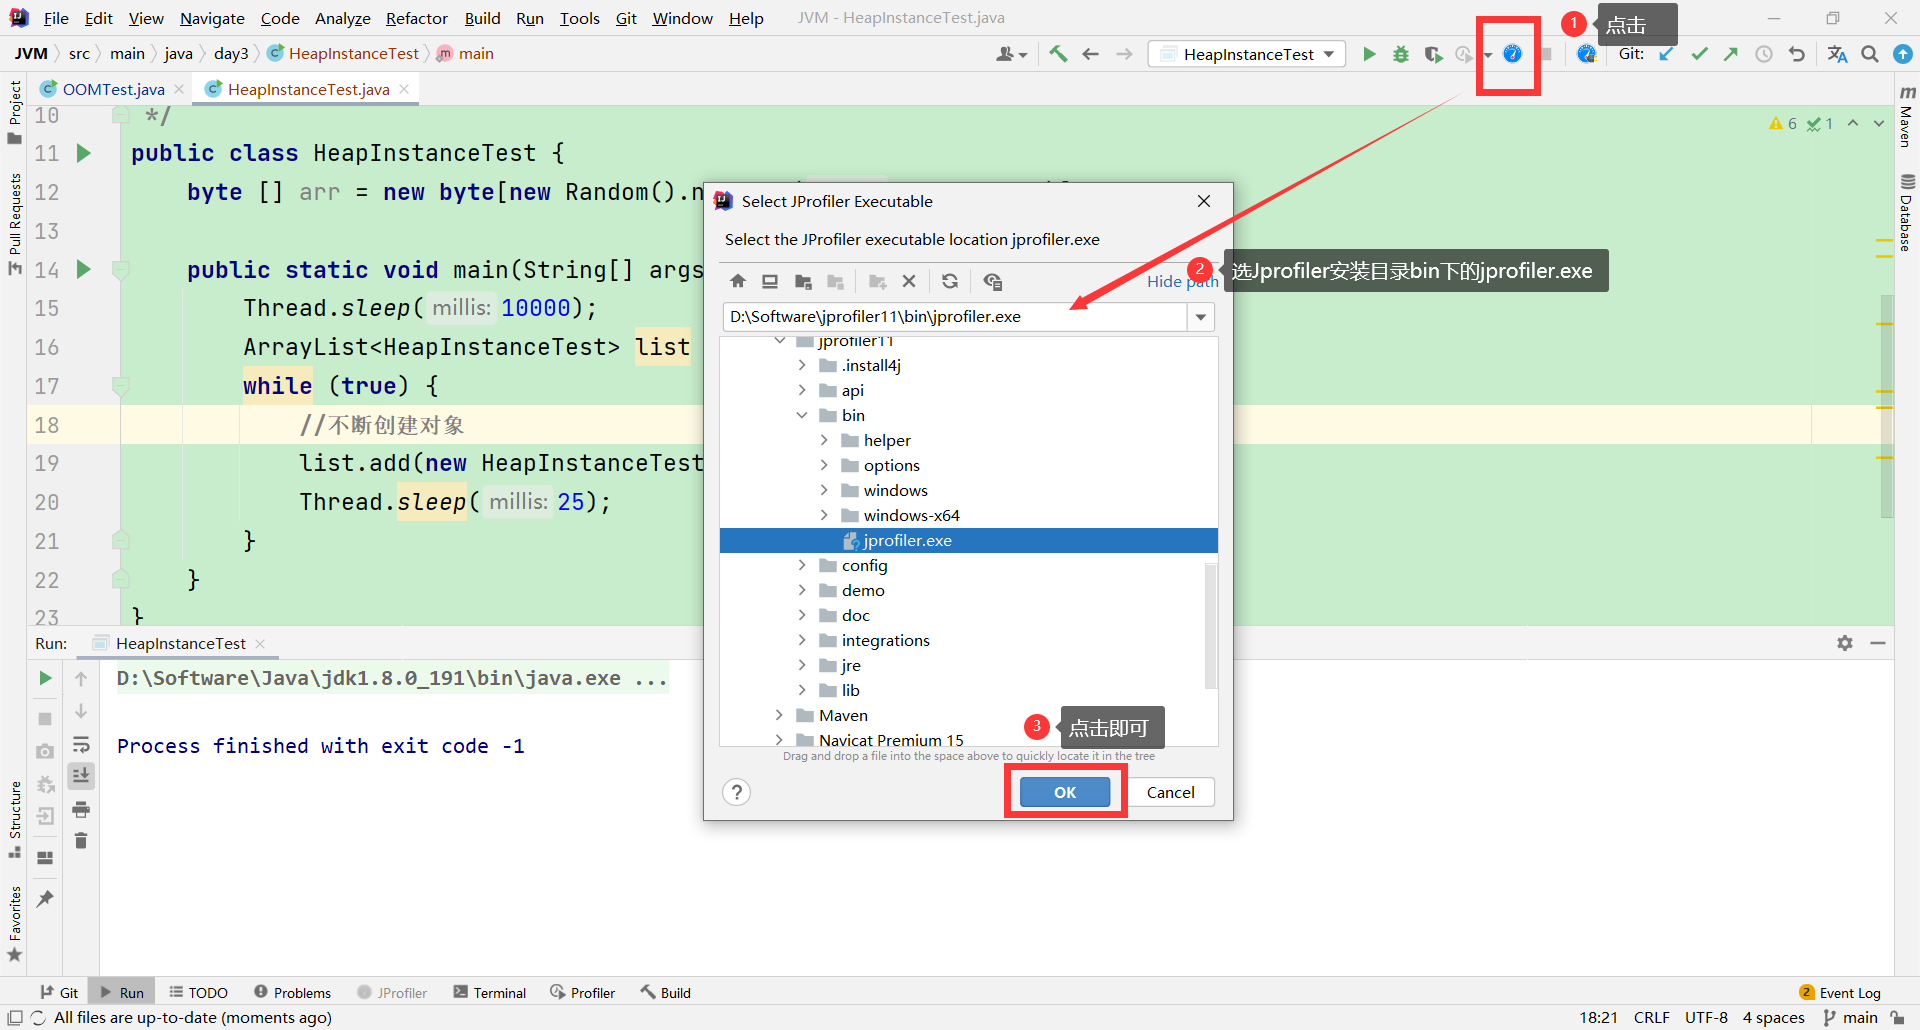Open Search Everywhere magnifier icon
The height and width of the screenshot is (1030, 1920).
coord(1870,54)
